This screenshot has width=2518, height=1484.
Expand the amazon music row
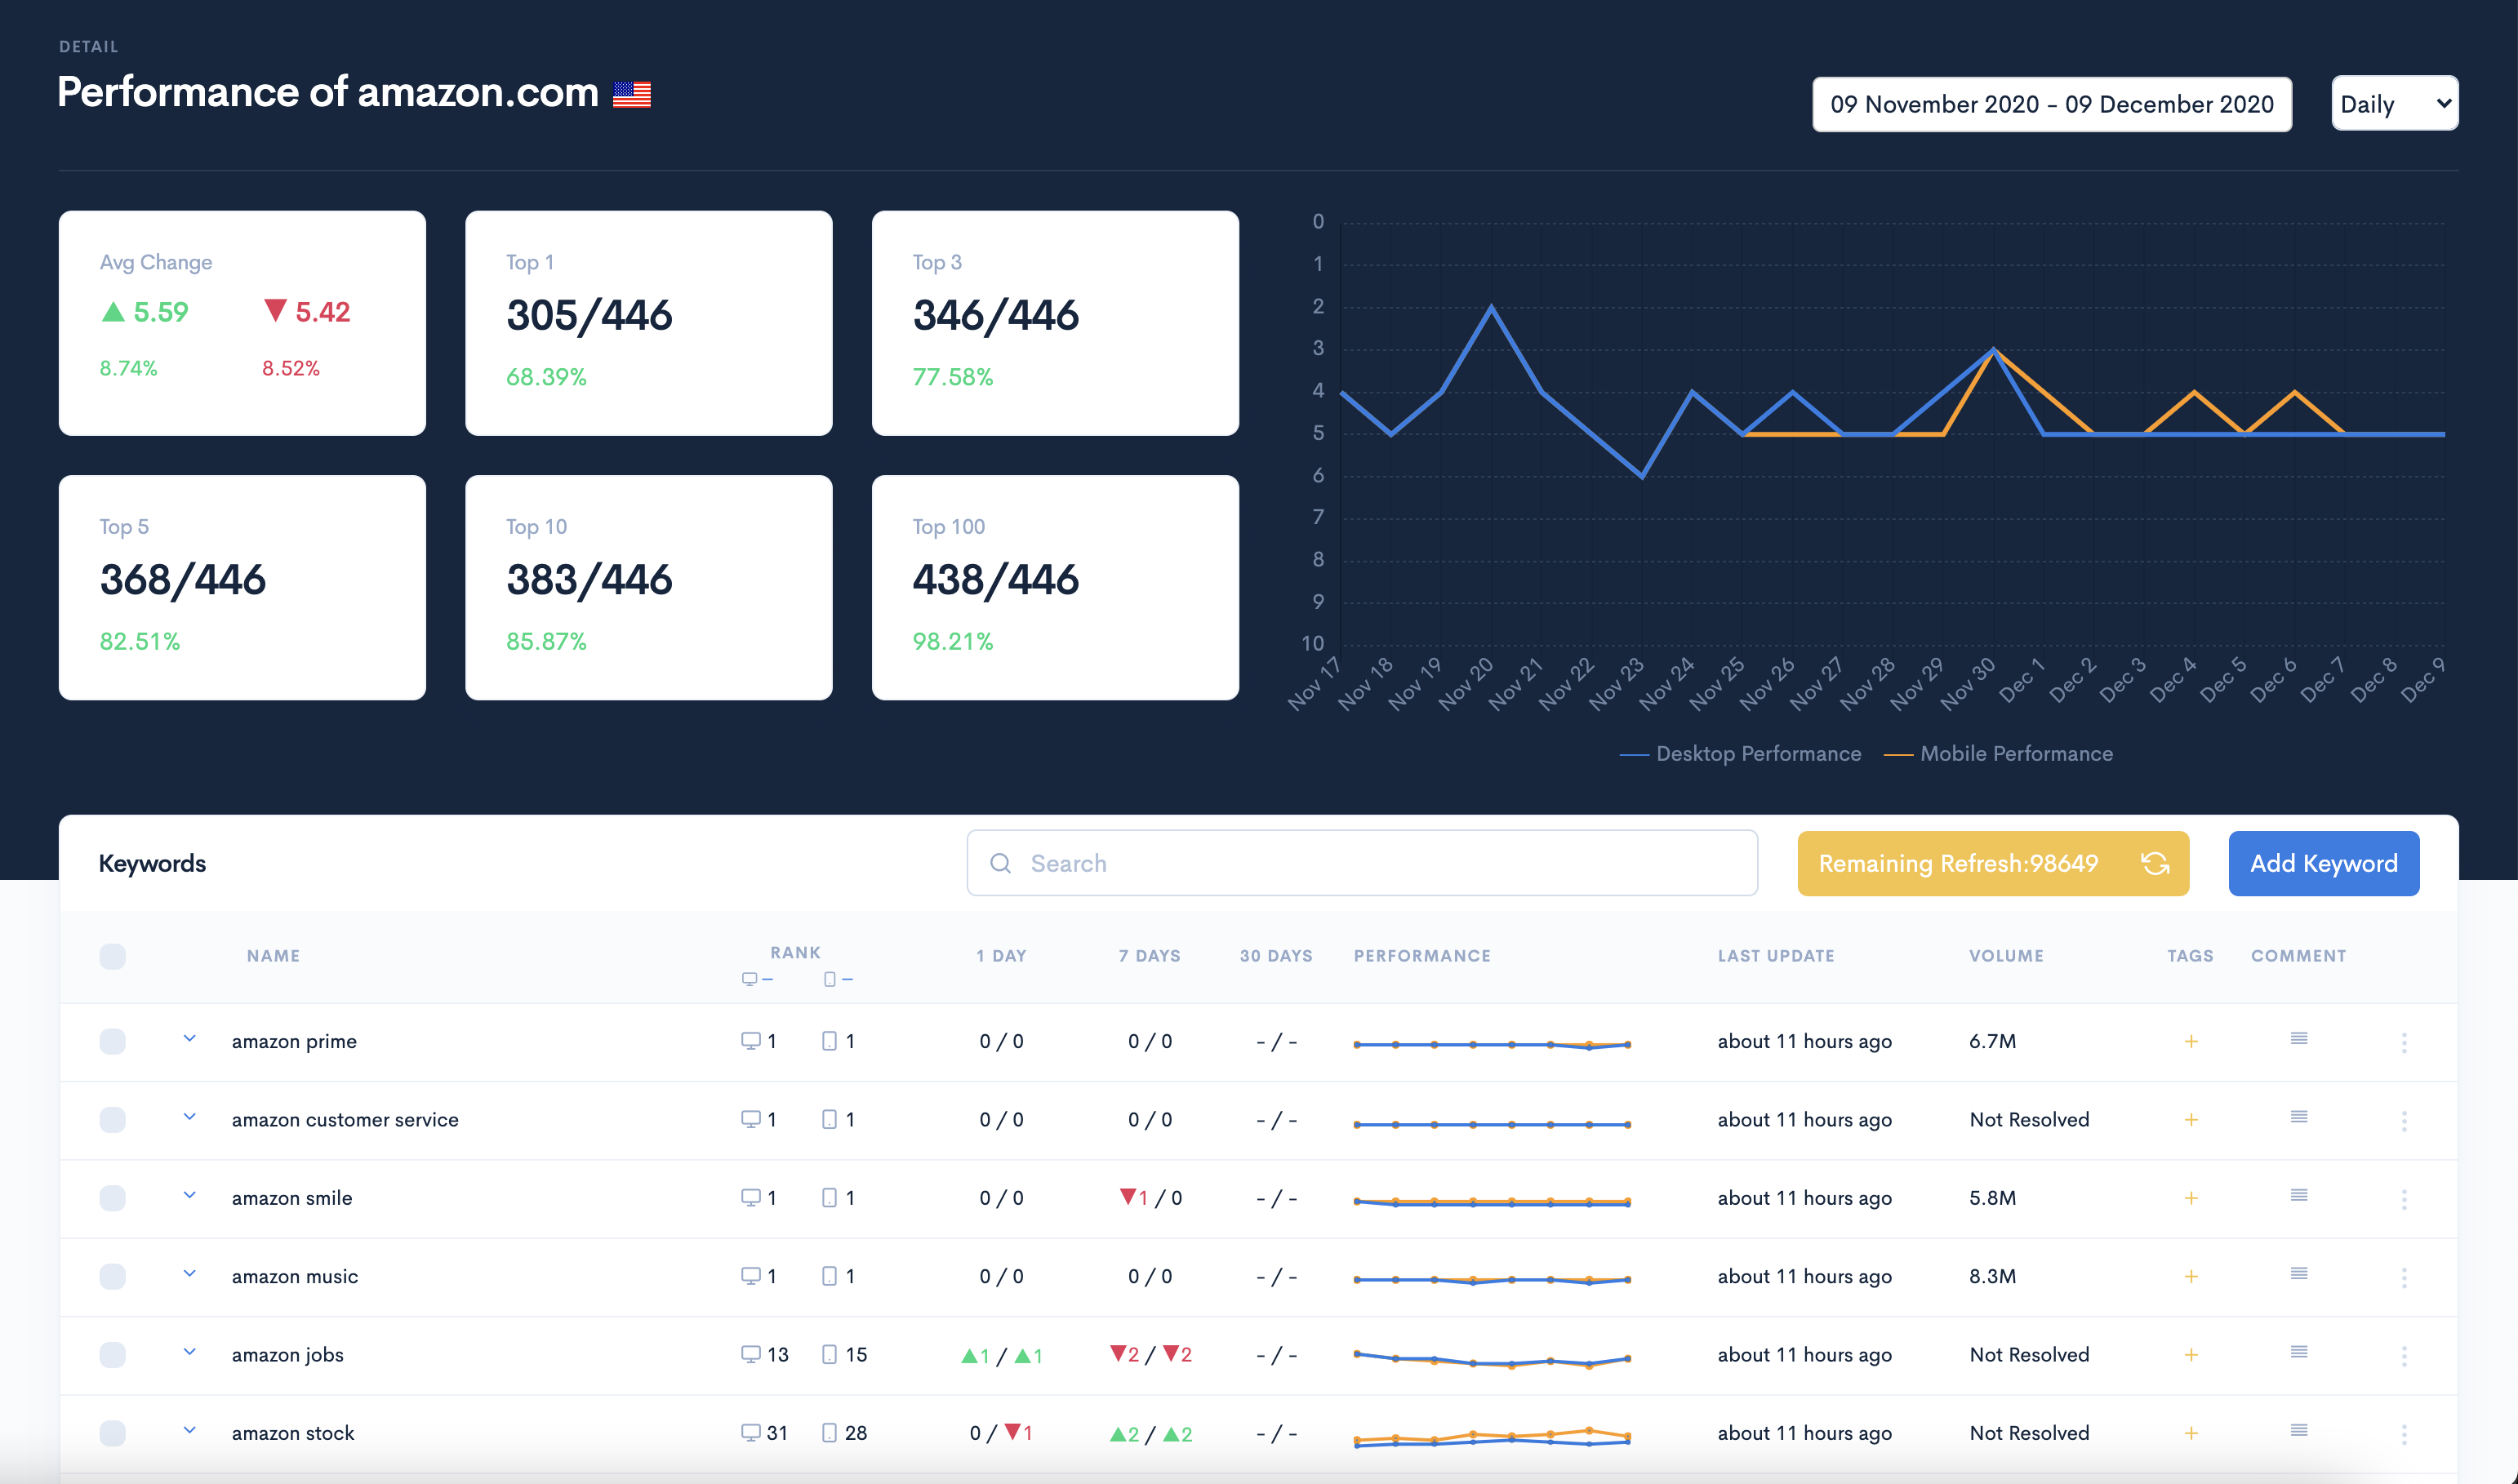[x=189, y=1274]
